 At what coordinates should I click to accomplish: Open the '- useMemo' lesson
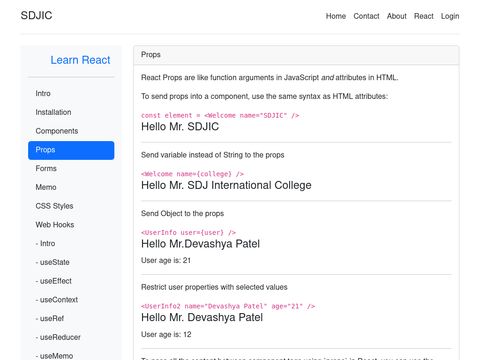click(x=71, y=355)
